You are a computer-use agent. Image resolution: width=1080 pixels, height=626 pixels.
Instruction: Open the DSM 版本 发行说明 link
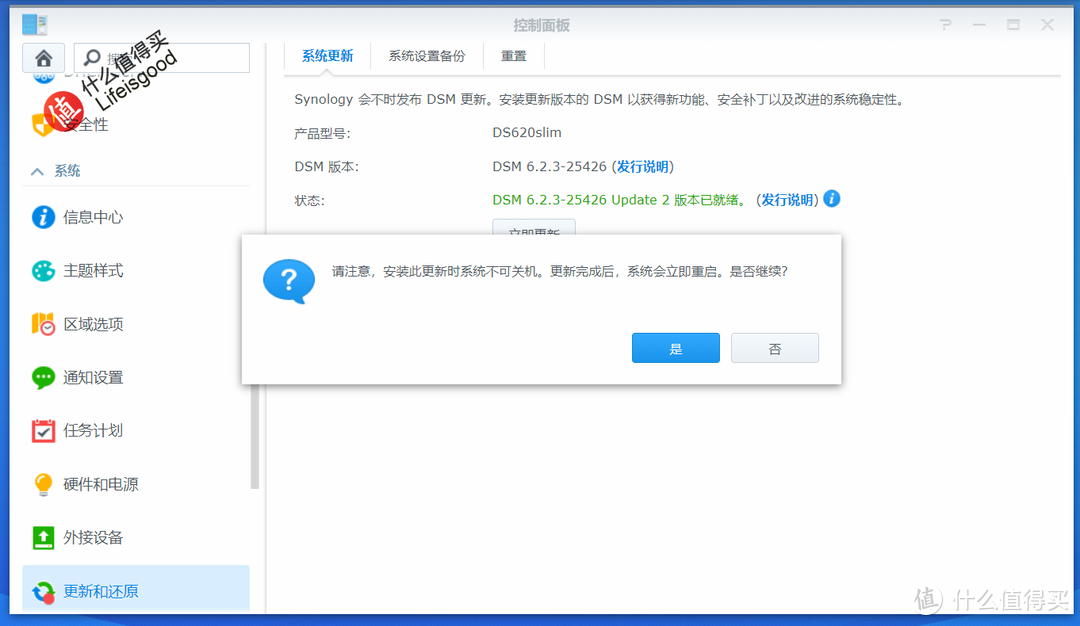point(642,166)
